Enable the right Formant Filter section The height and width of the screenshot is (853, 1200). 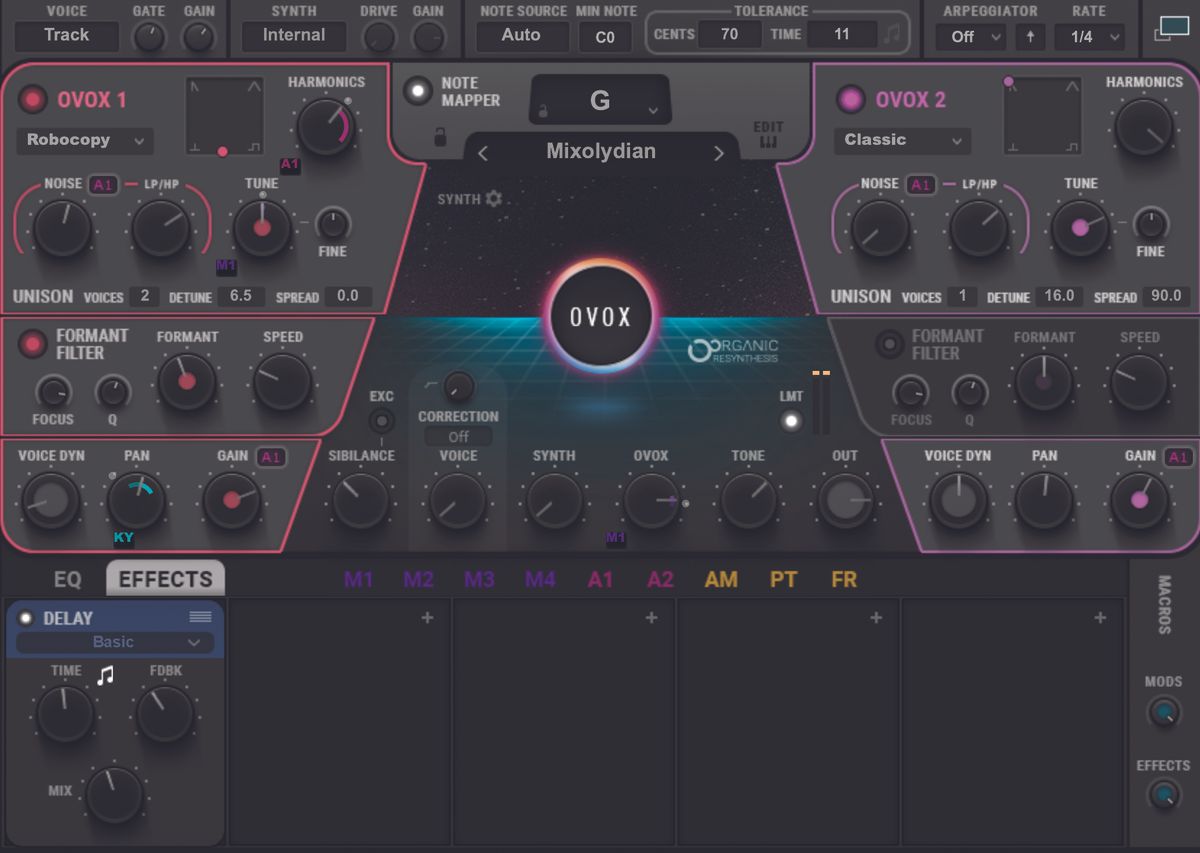click(x=890, y=344)
